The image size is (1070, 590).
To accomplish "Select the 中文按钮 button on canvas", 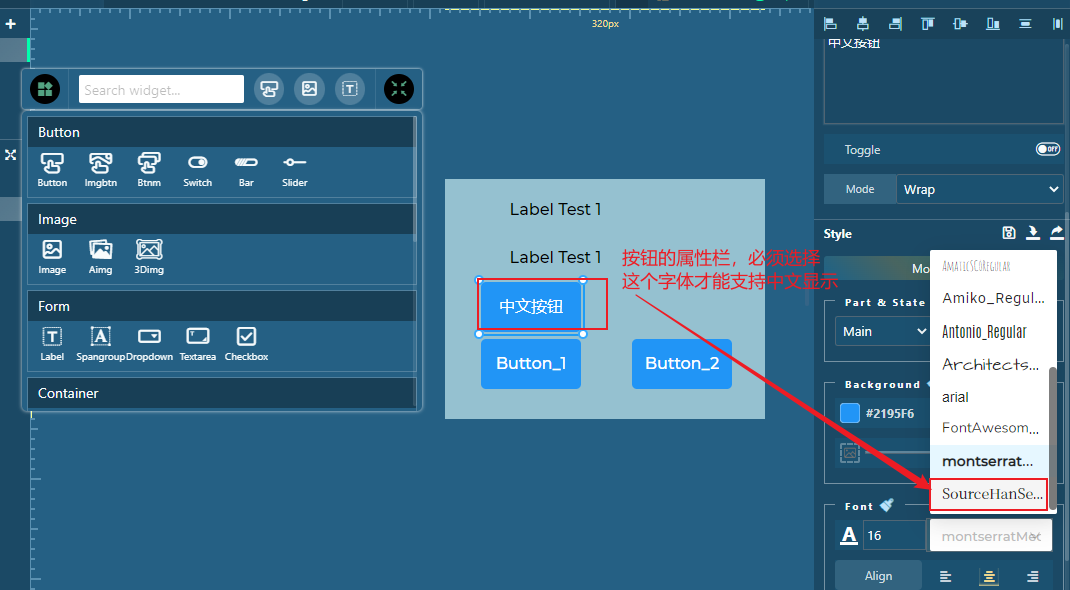I will pos(531,306).
